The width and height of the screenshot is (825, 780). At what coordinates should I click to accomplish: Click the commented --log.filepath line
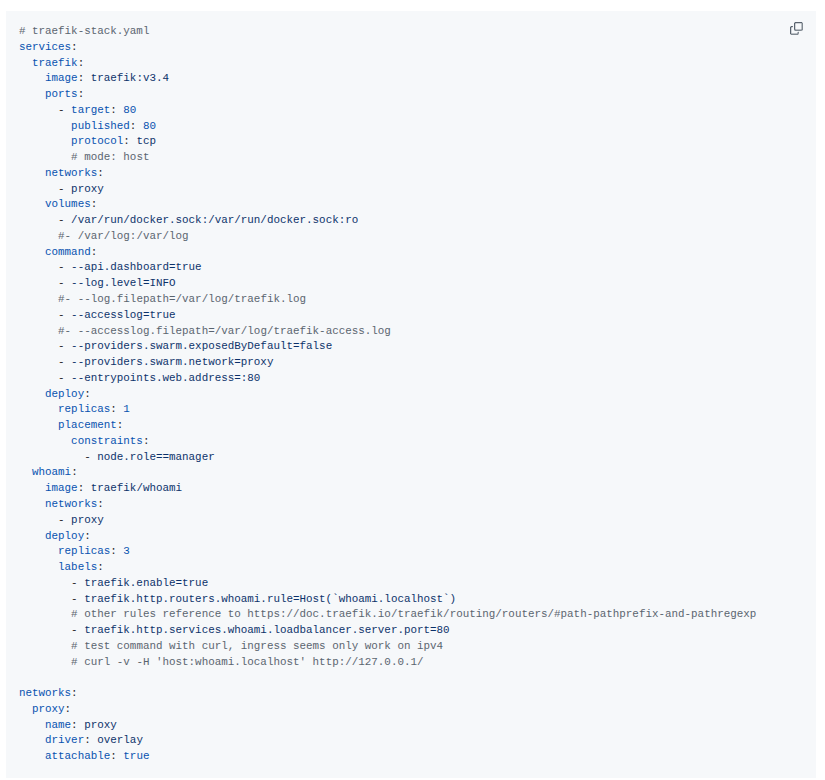[x=182, y=298]
